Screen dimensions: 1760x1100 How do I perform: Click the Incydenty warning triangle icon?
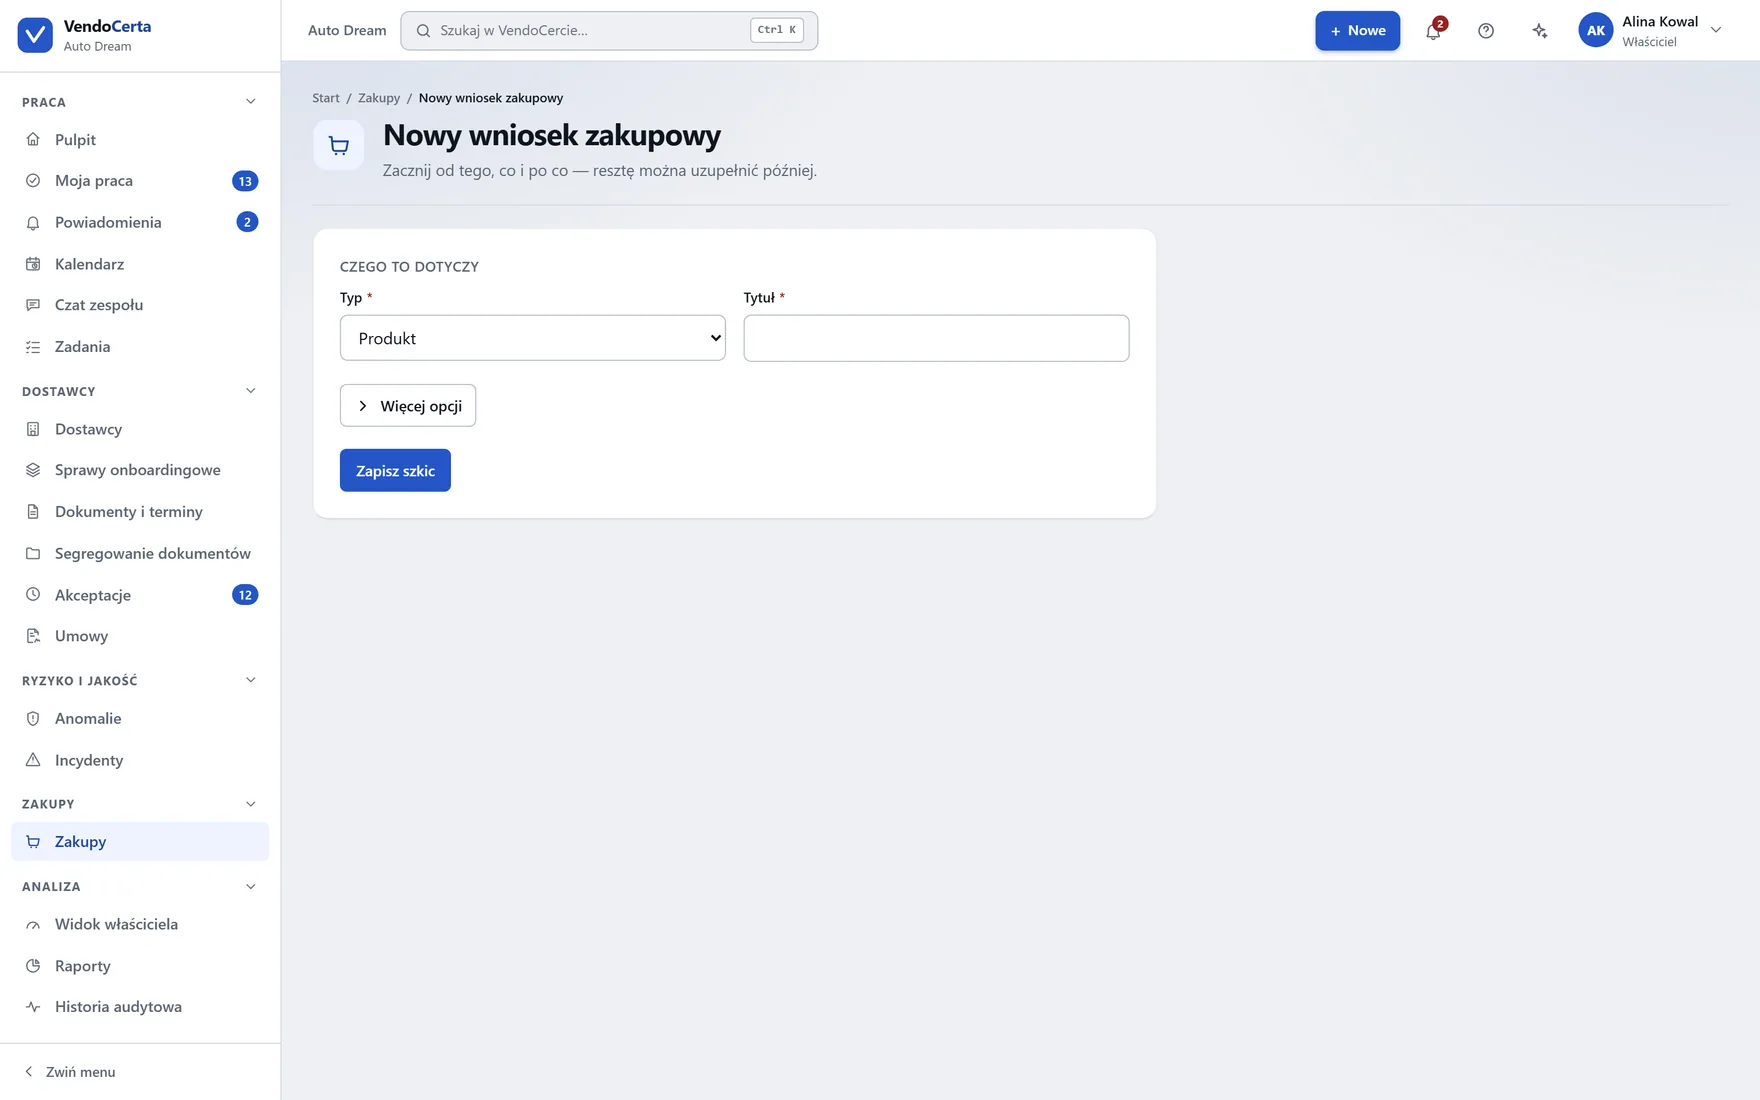[33, 760]
